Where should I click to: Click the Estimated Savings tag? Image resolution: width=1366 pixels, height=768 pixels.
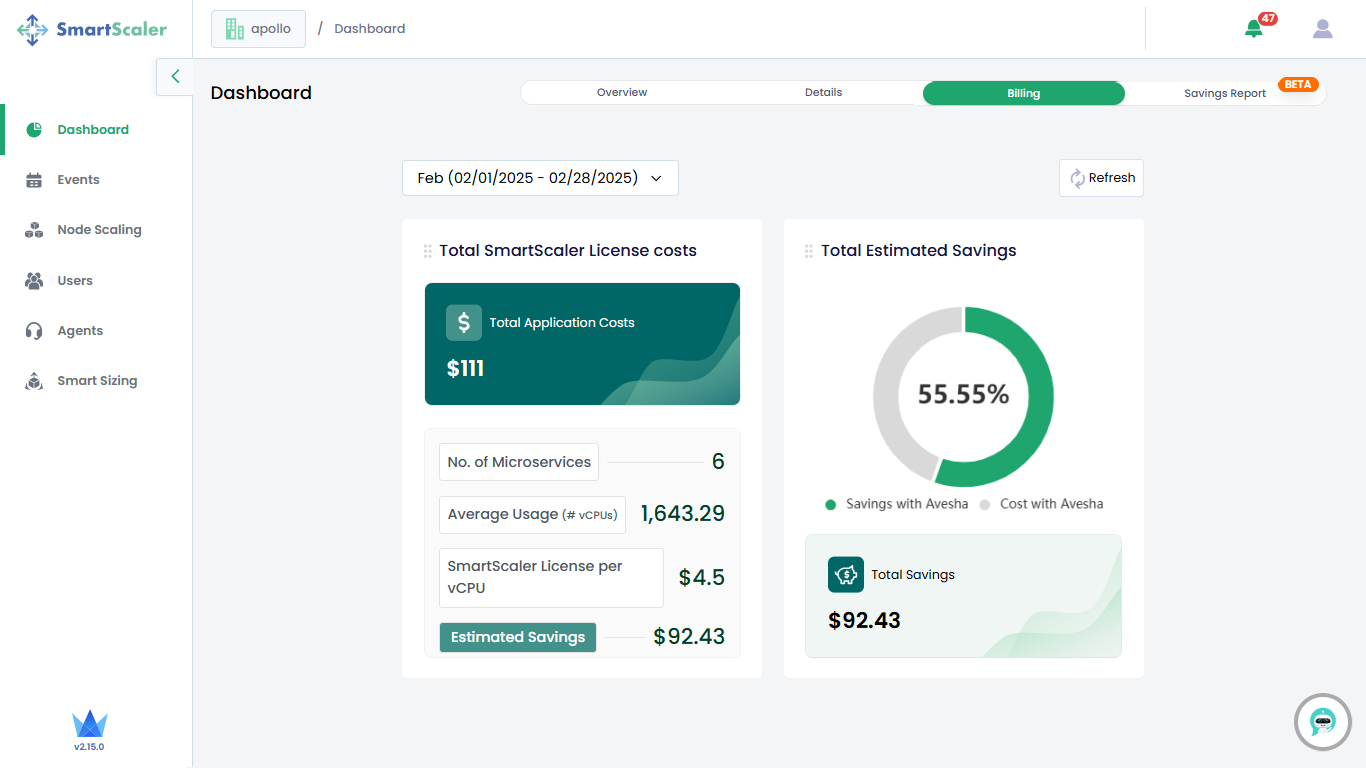point(518,637)
